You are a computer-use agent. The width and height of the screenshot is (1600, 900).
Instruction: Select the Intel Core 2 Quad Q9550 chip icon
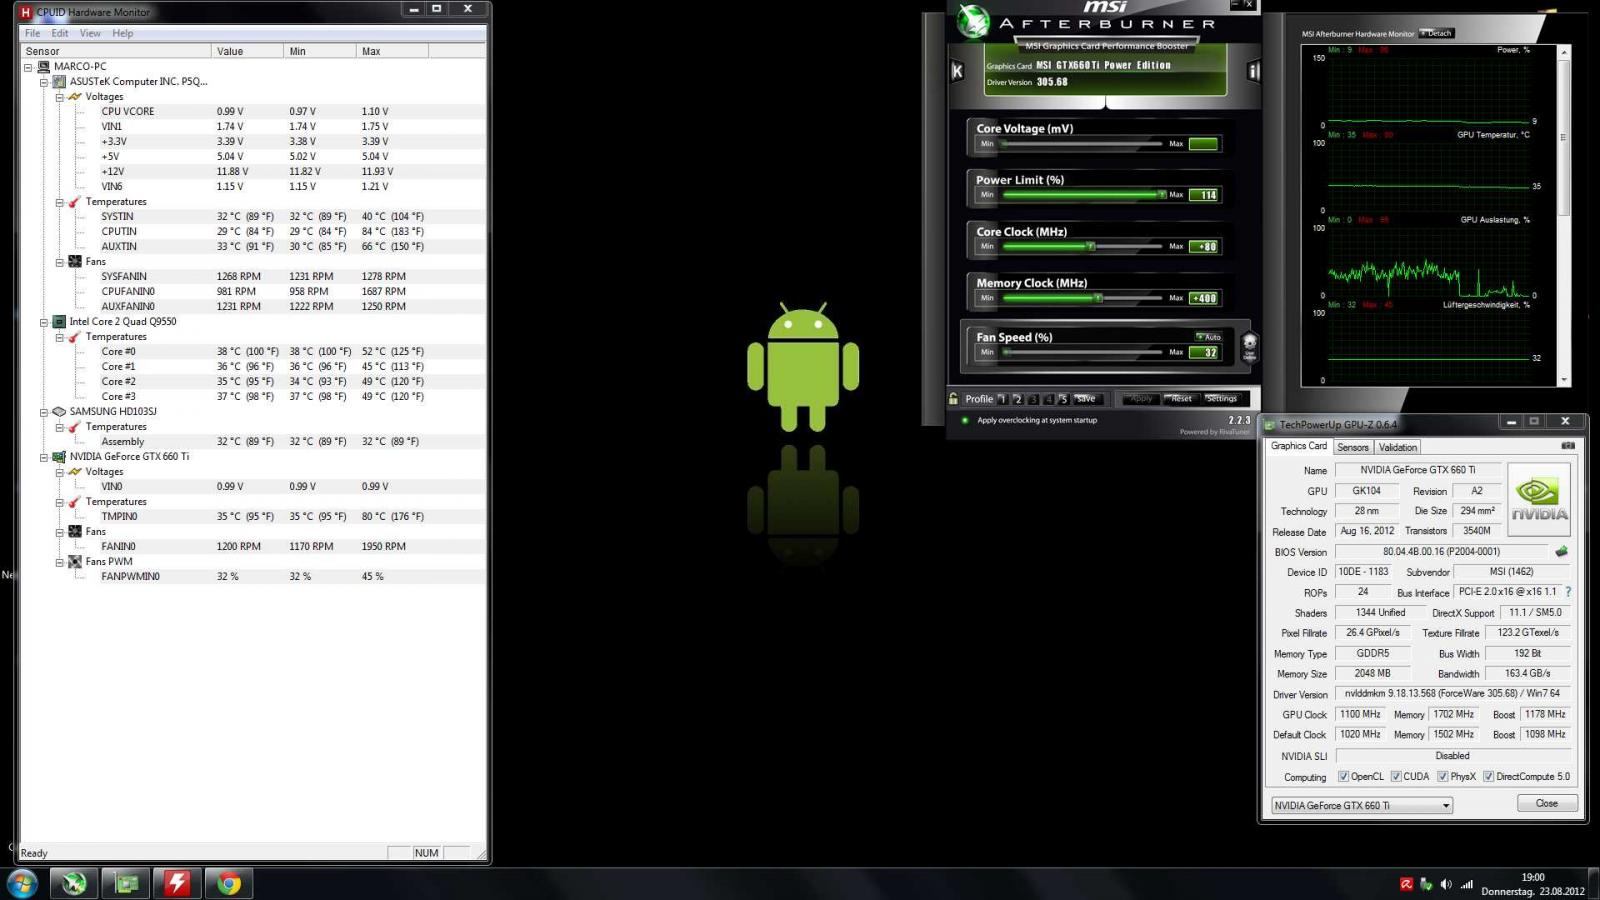[x=59, y=322]
